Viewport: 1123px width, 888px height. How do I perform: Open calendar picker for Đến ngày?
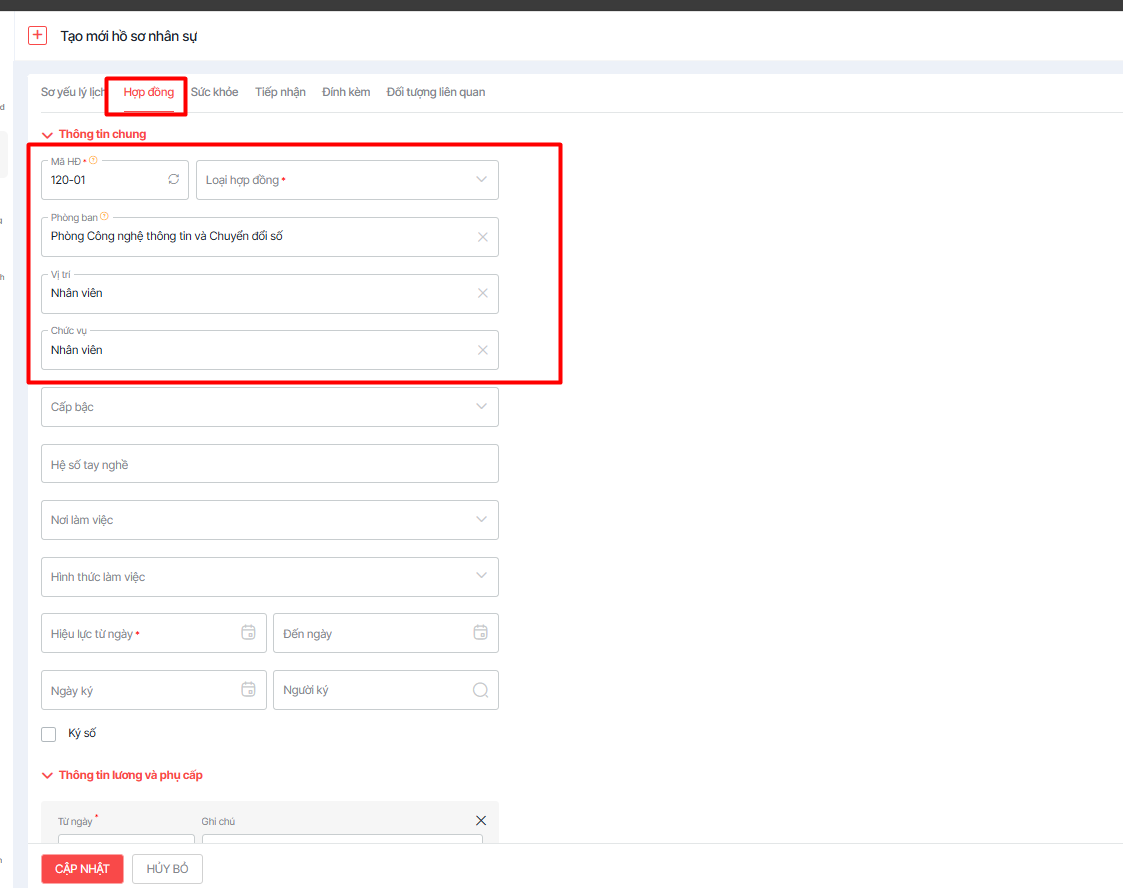point(480,633)
